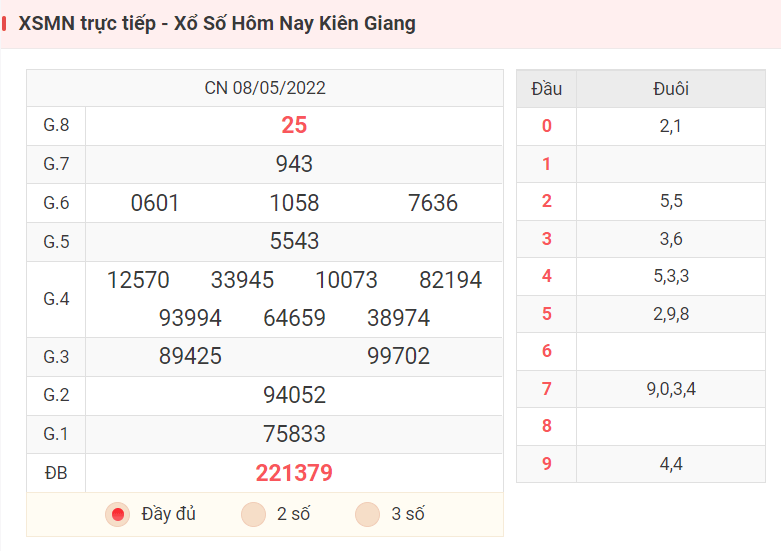Click the G.3 number 99702
Image resolution: width=781 pixels, height=551 pixels.
(398, 356)
